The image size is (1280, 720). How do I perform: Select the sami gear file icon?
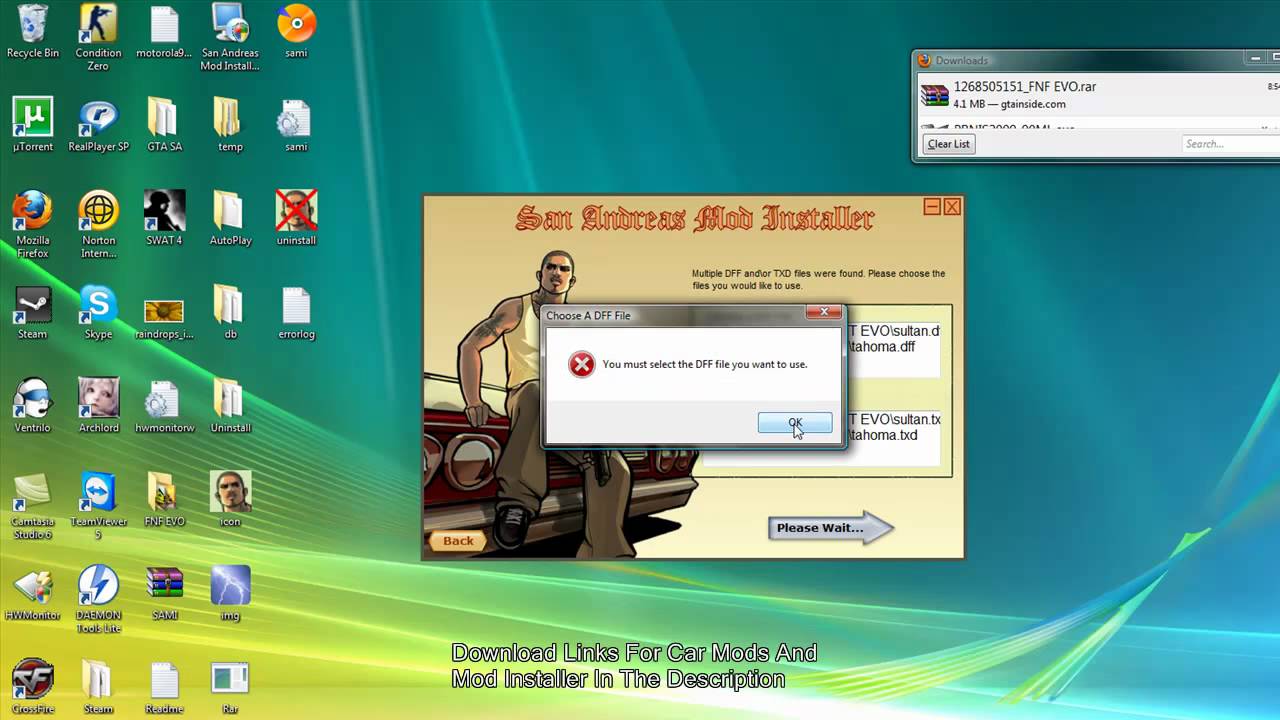click(296, 125)
